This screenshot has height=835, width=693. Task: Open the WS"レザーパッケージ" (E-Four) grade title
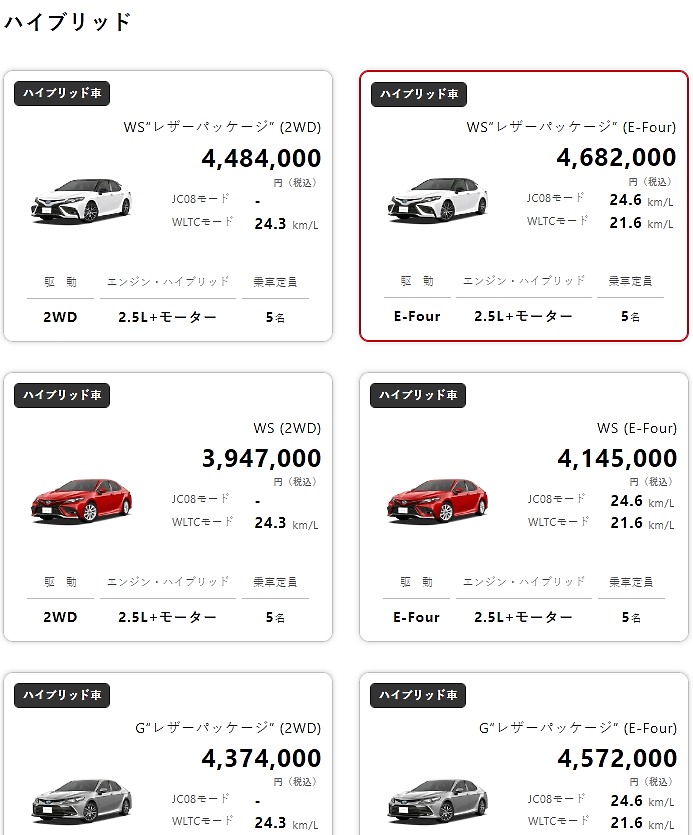pyautogui.click(x=571, y=127)
